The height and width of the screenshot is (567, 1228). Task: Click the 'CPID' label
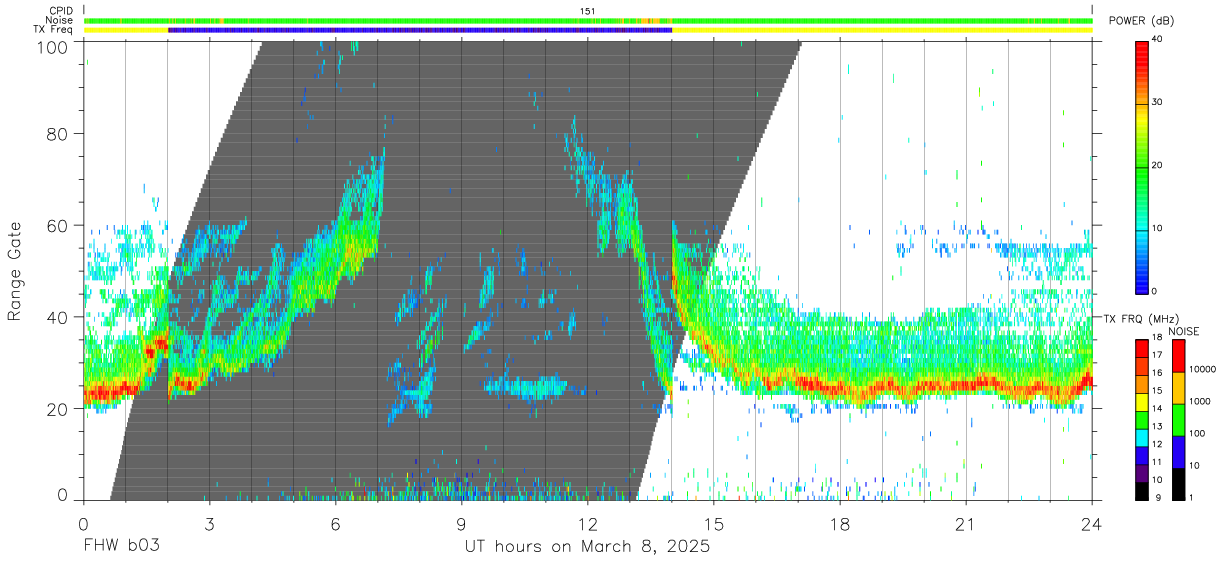point(59,11)
